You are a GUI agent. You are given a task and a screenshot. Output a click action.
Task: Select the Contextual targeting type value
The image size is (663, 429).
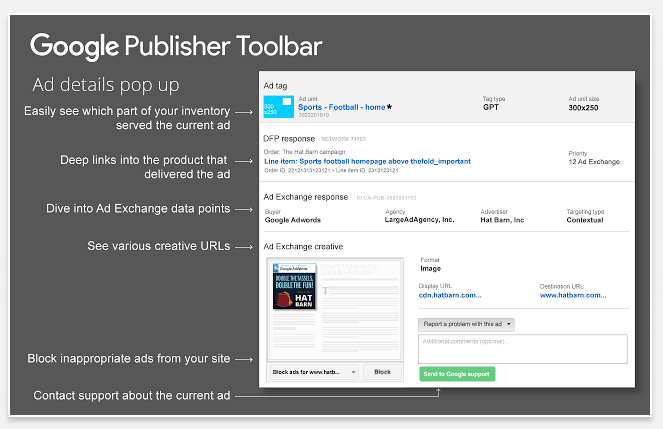coord(585,220)
